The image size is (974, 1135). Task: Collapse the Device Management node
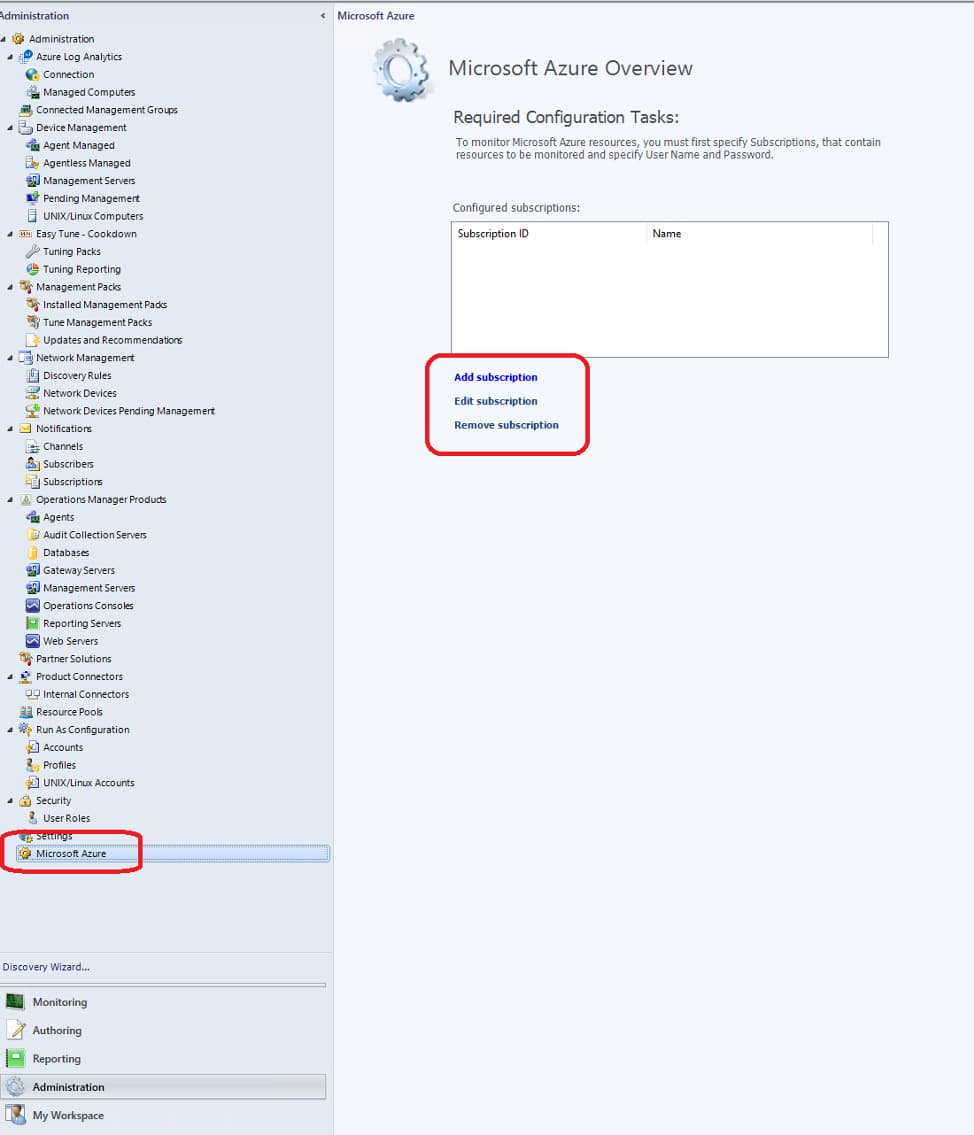coord(10,127)
